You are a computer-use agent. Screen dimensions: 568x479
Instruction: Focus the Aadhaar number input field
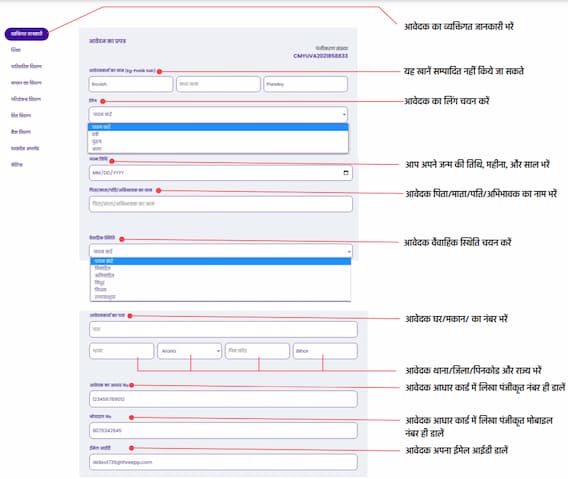[223, 399]
